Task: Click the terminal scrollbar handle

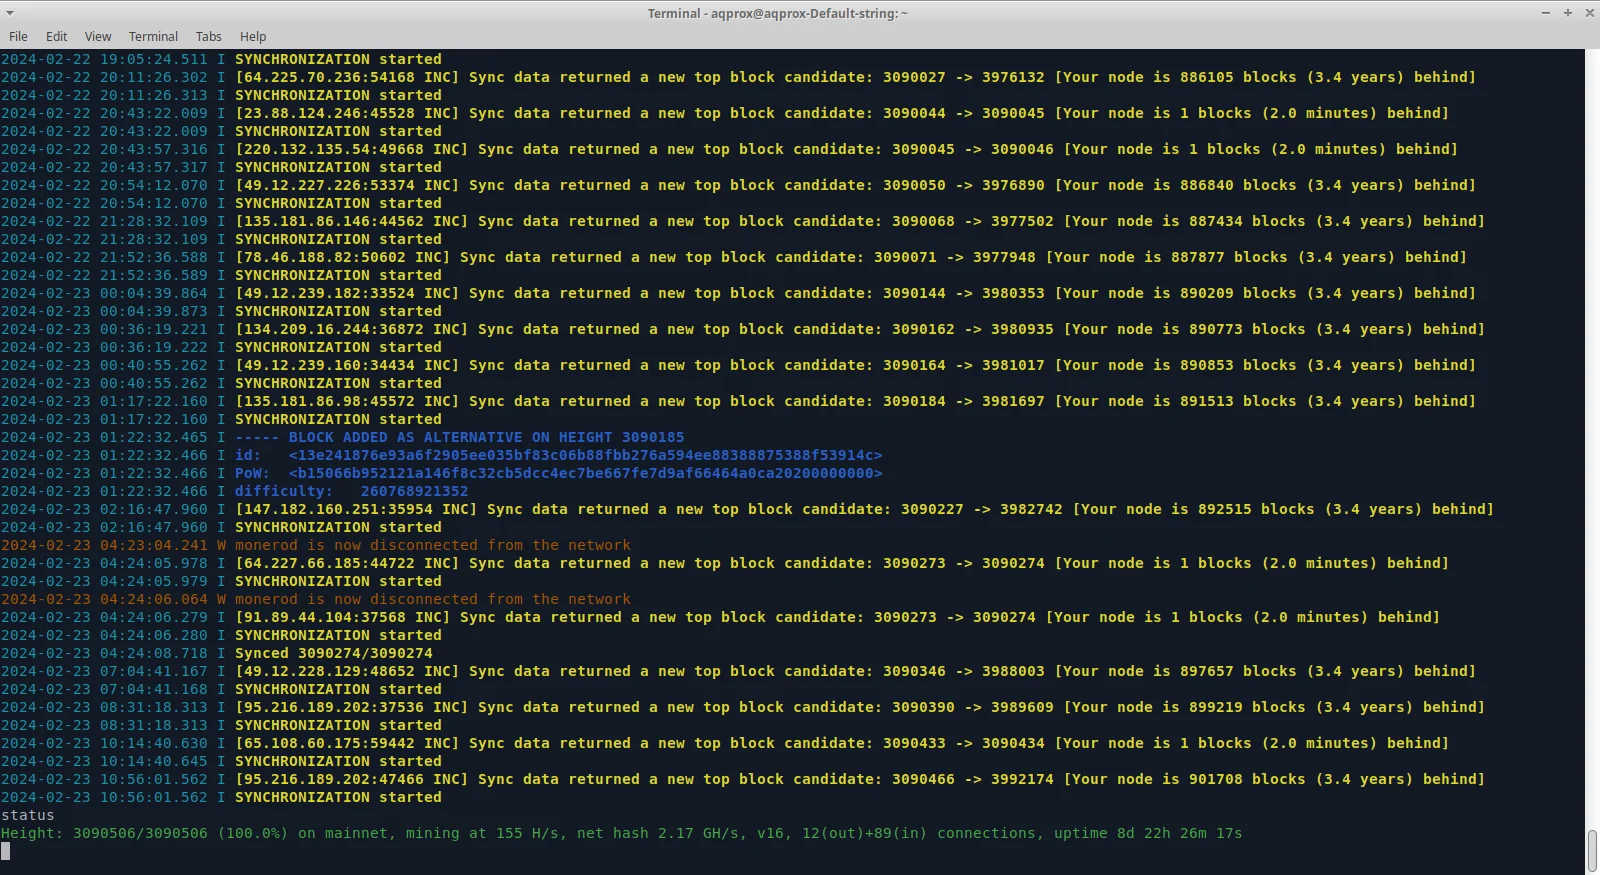Action: (1592, 851)
